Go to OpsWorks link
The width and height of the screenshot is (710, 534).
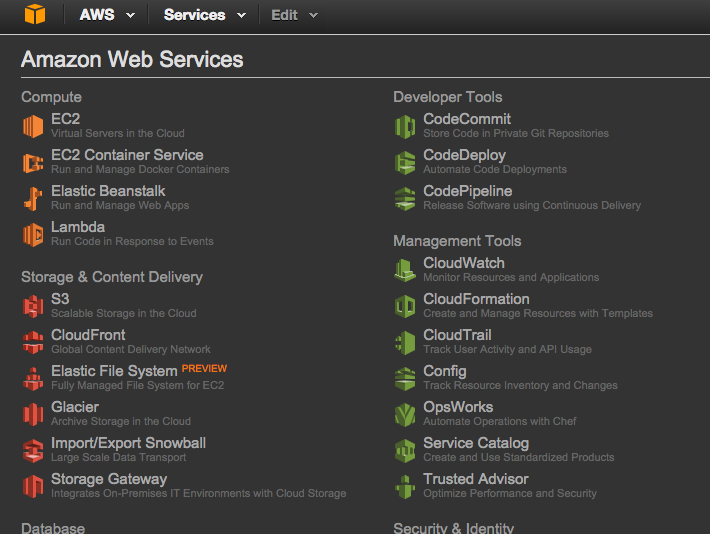(458, 407)
